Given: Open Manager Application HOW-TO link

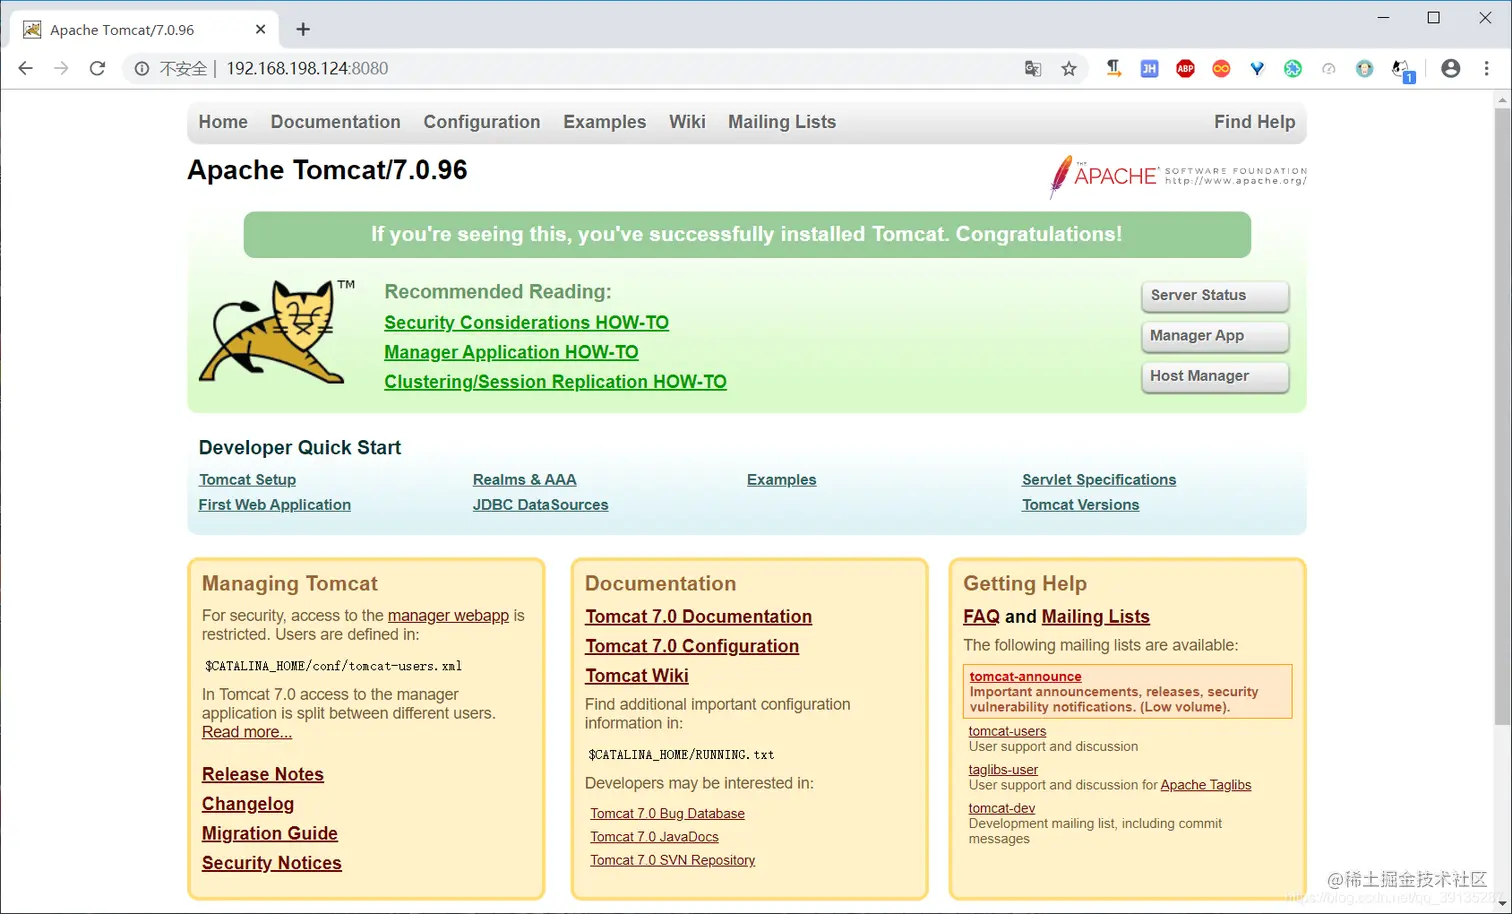Looking at the screenshot, I should [511, 352].
